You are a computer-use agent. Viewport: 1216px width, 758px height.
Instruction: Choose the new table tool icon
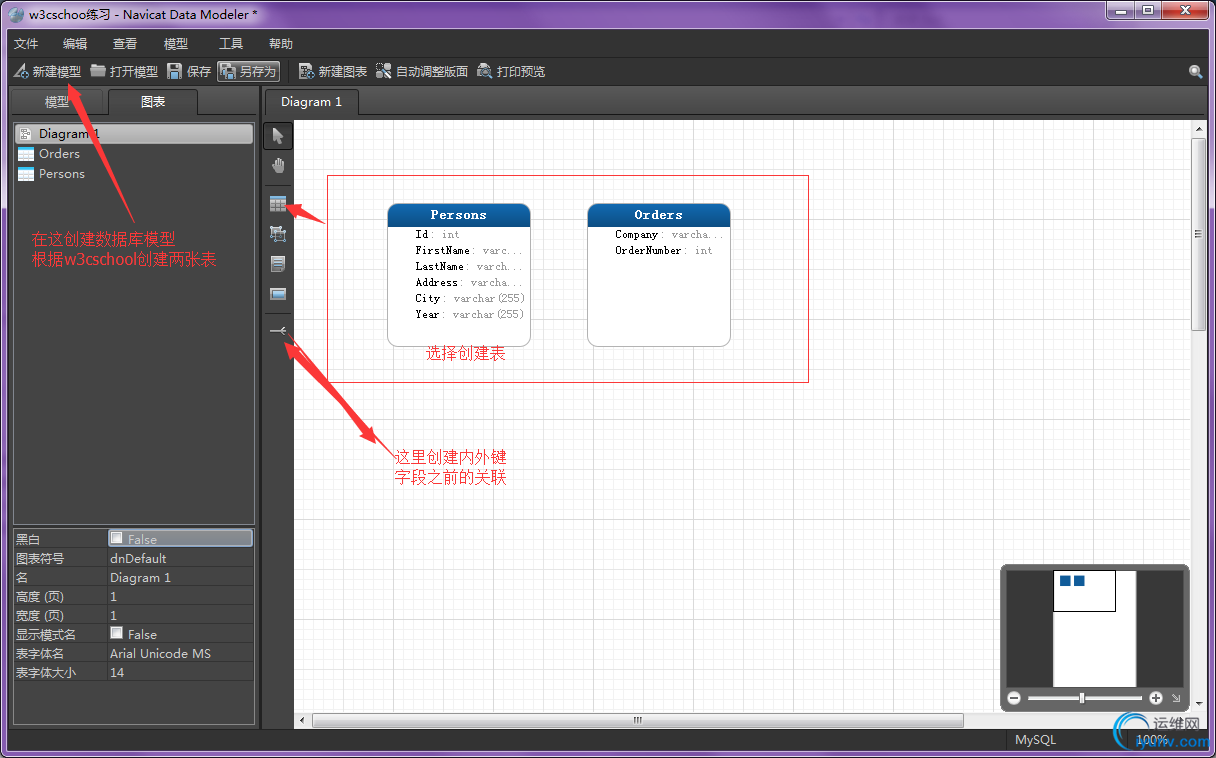[278, 204]
